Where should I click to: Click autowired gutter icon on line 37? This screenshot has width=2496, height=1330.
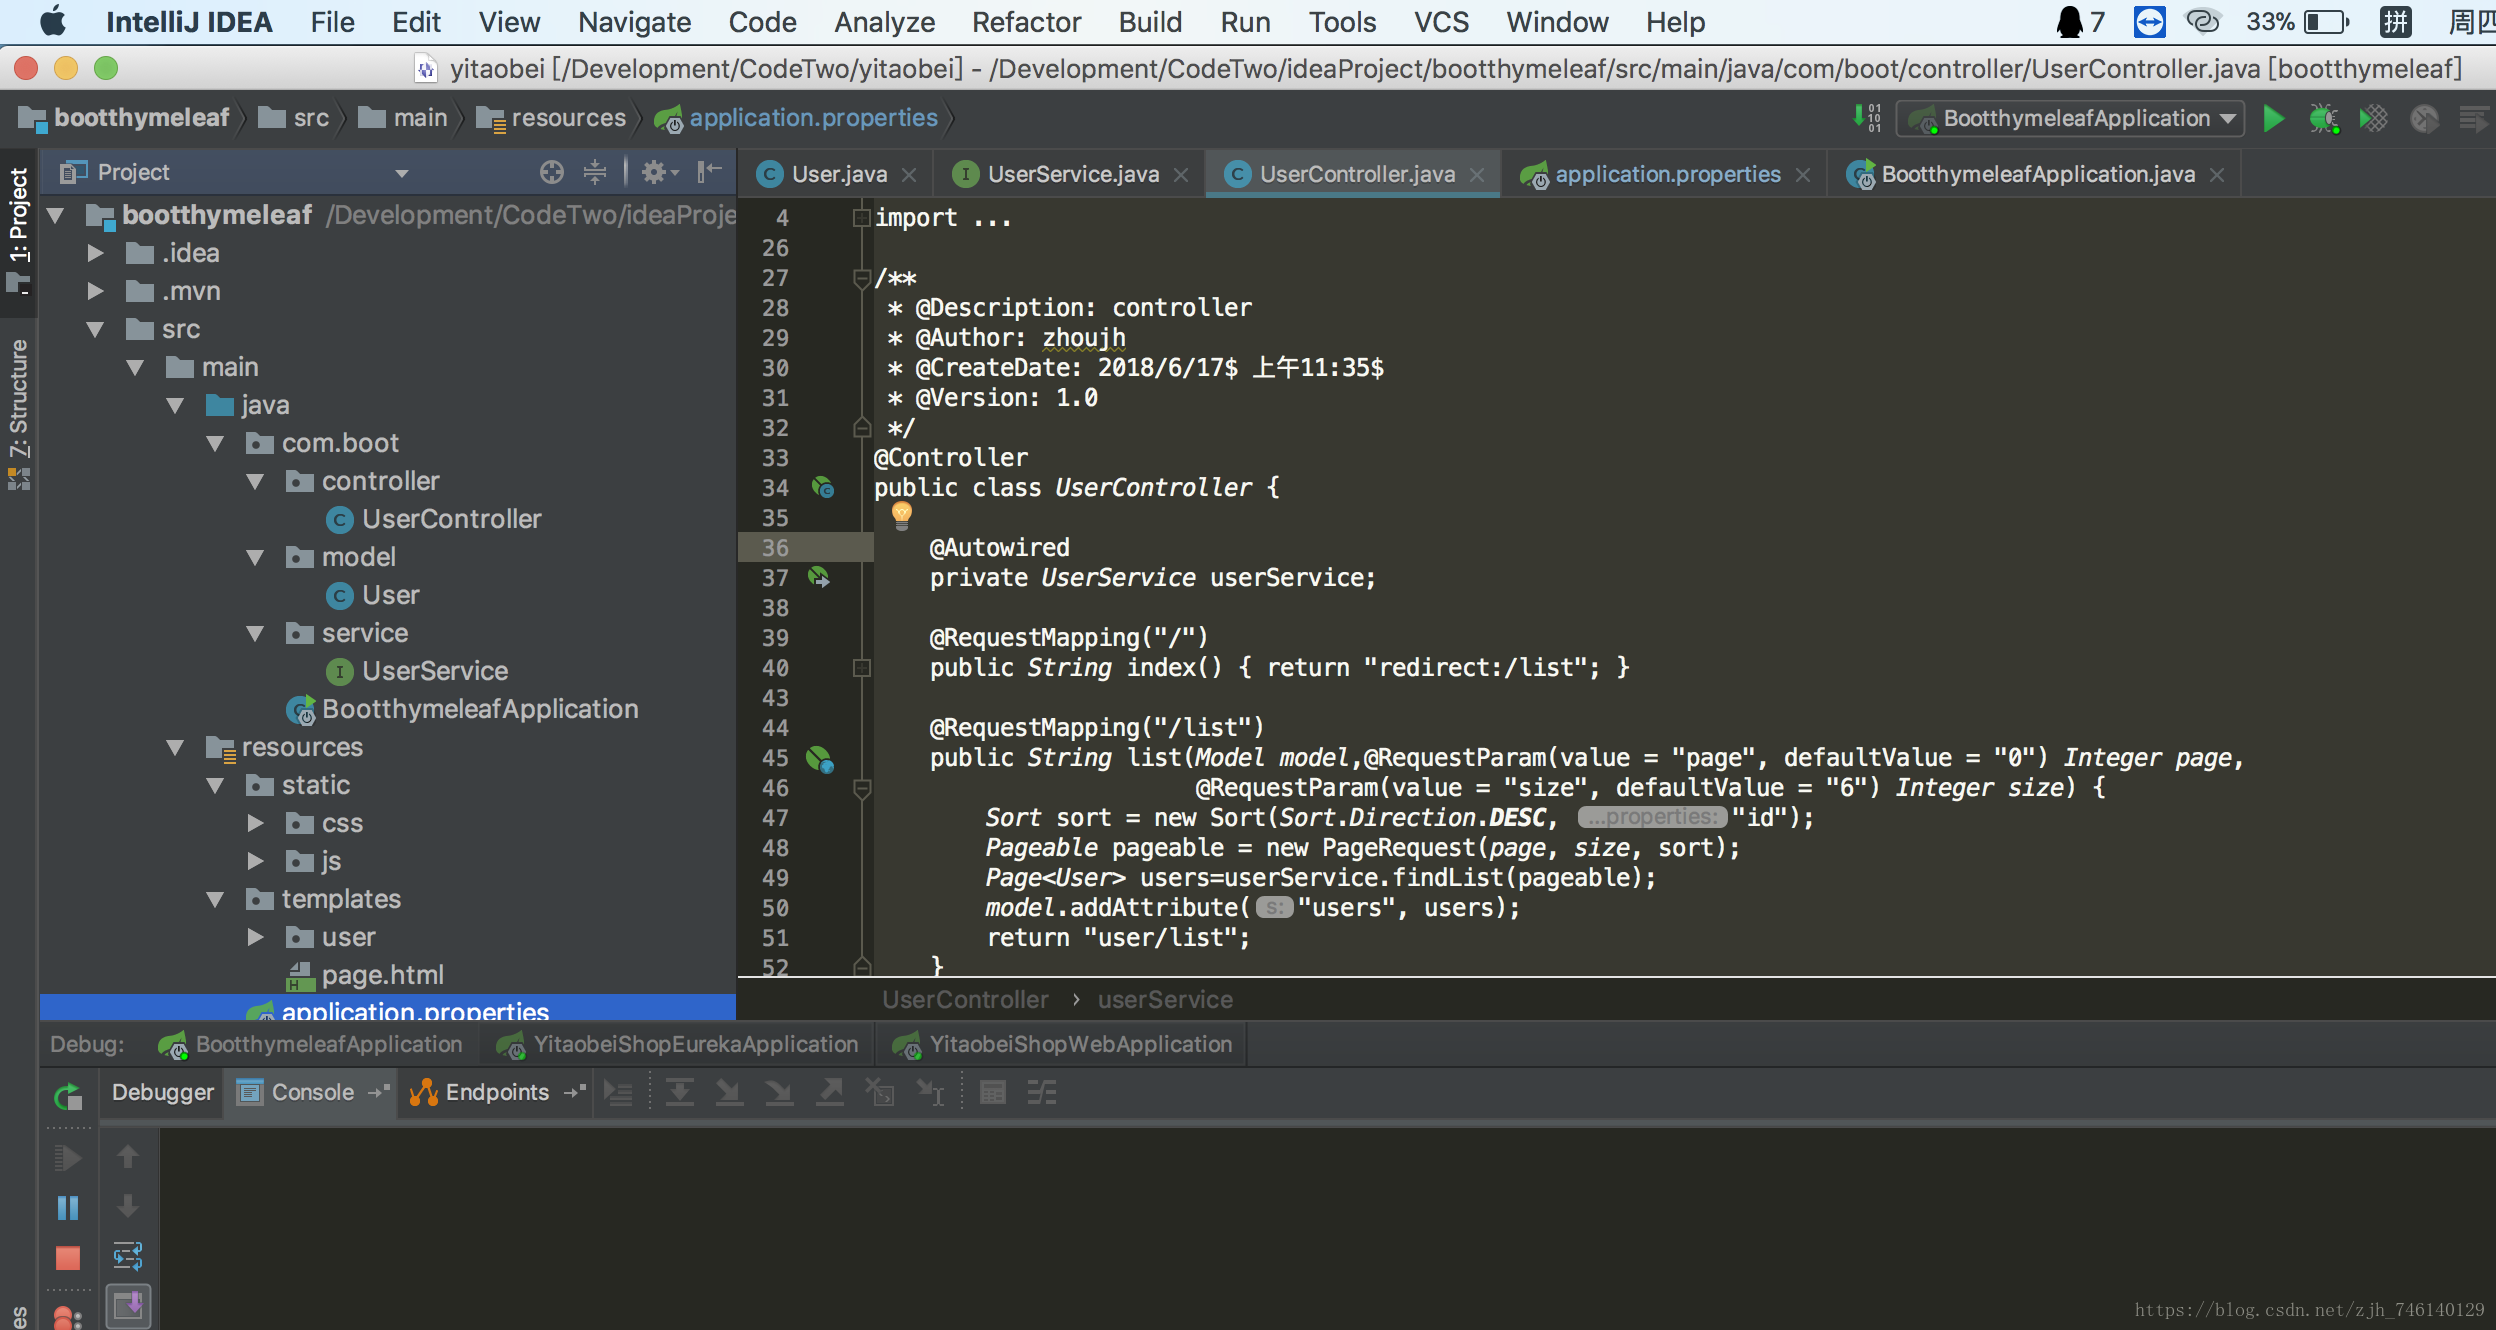819,577
